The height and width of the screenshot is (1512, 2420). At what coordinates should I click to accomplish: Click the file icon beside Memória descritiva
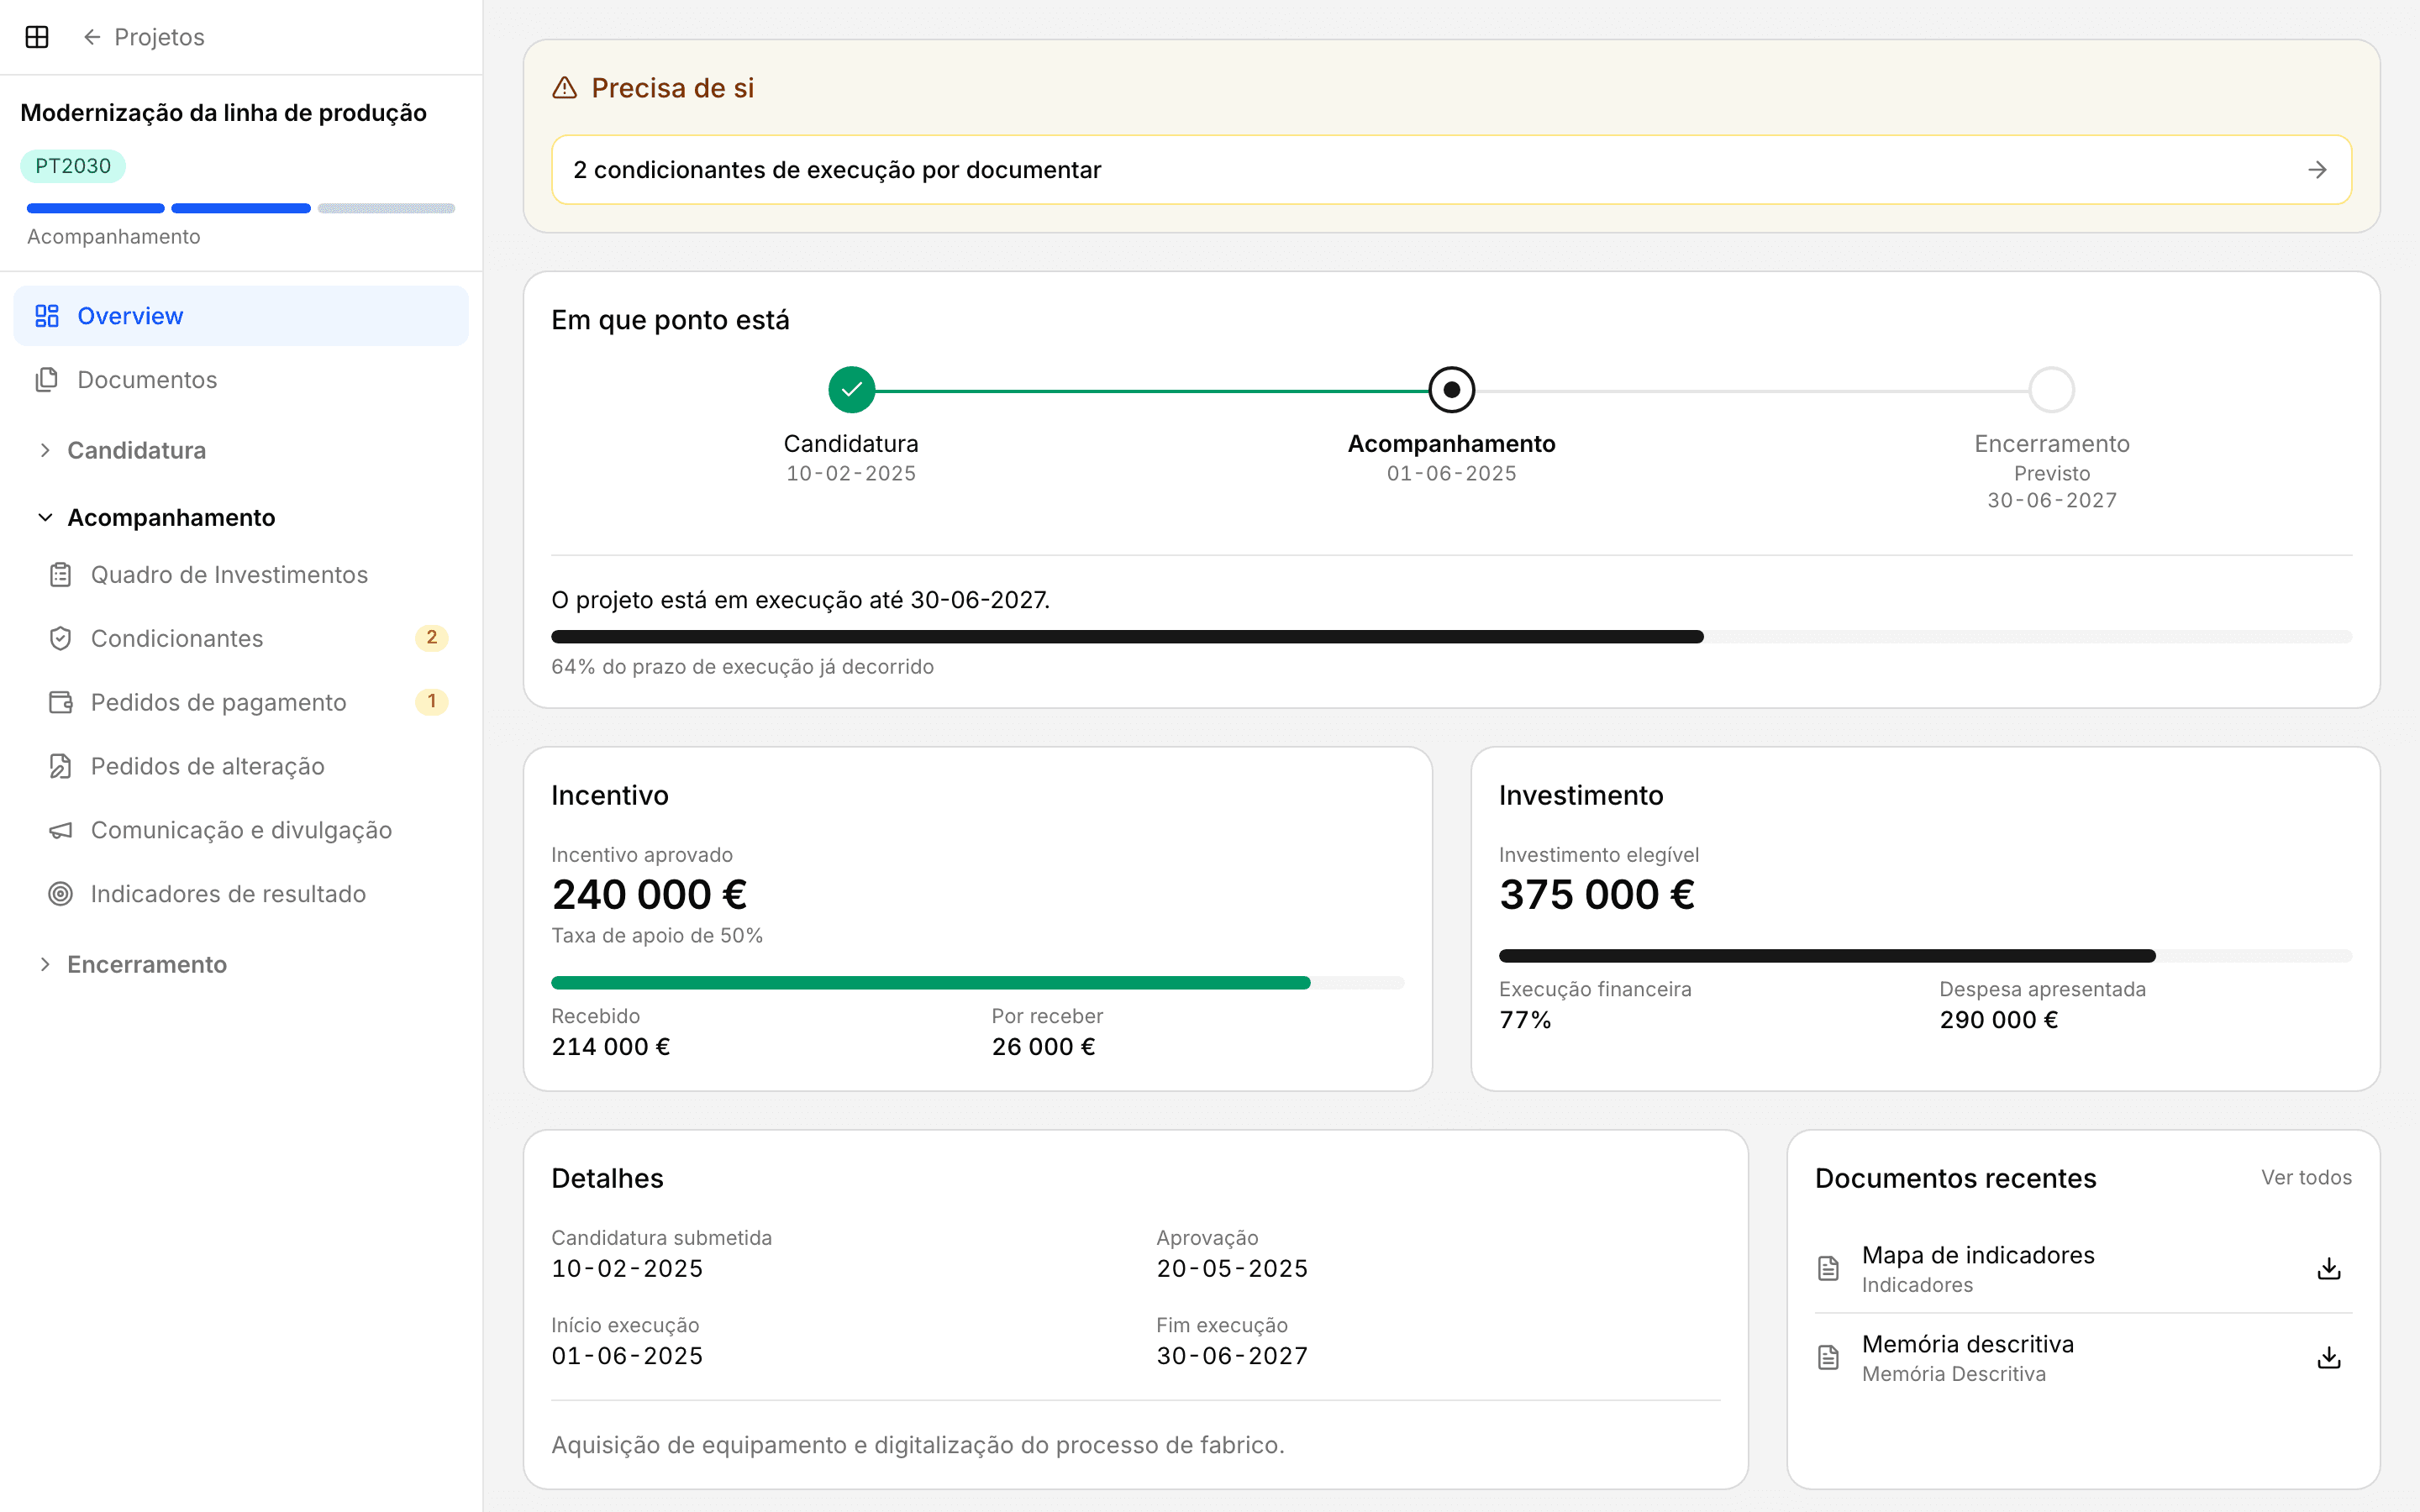pyautogui.click(x=1828, y=1357)
